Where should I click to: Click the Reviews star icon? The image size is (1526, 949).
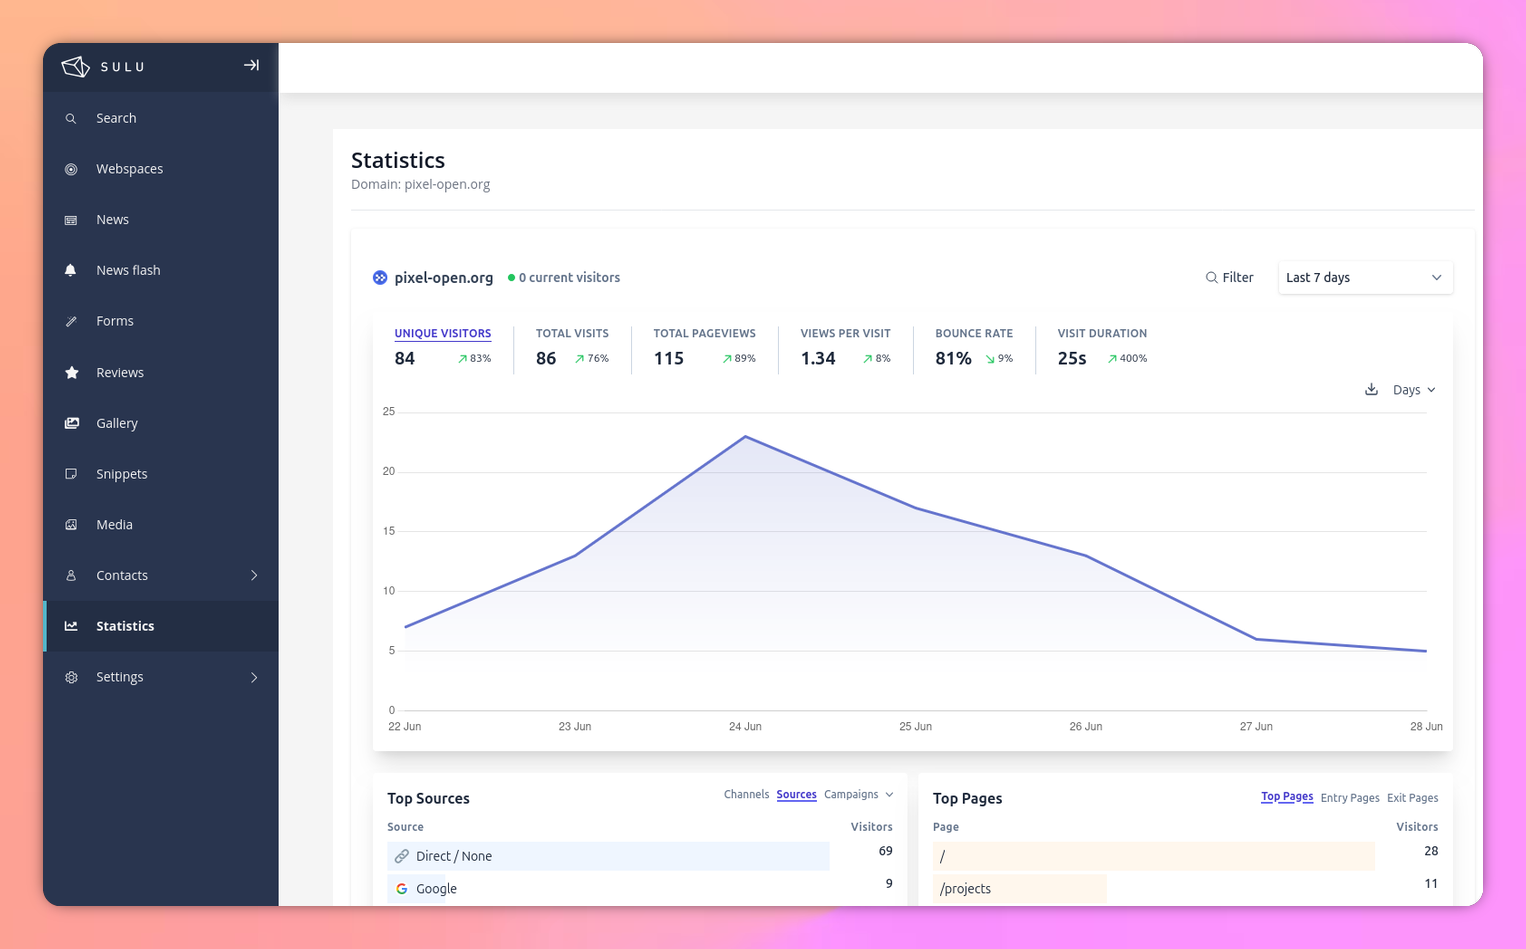[x=71, y=372]
